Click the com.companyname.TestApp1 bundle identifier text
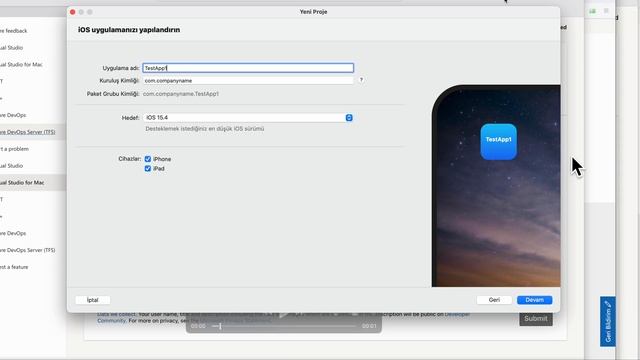Viewport: 640px width, 360px height. pyautogui.click(x=181, y=93)
